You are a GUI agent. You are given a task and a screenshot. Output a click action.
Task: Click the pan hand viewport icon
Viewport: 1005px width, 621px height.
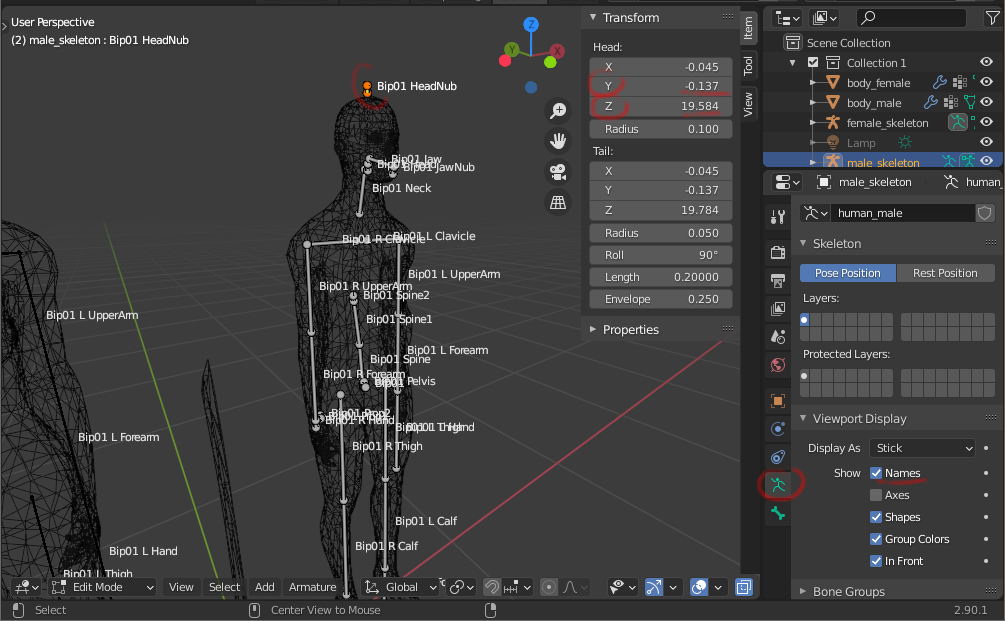pyautogui.click(x=558, y=141)
